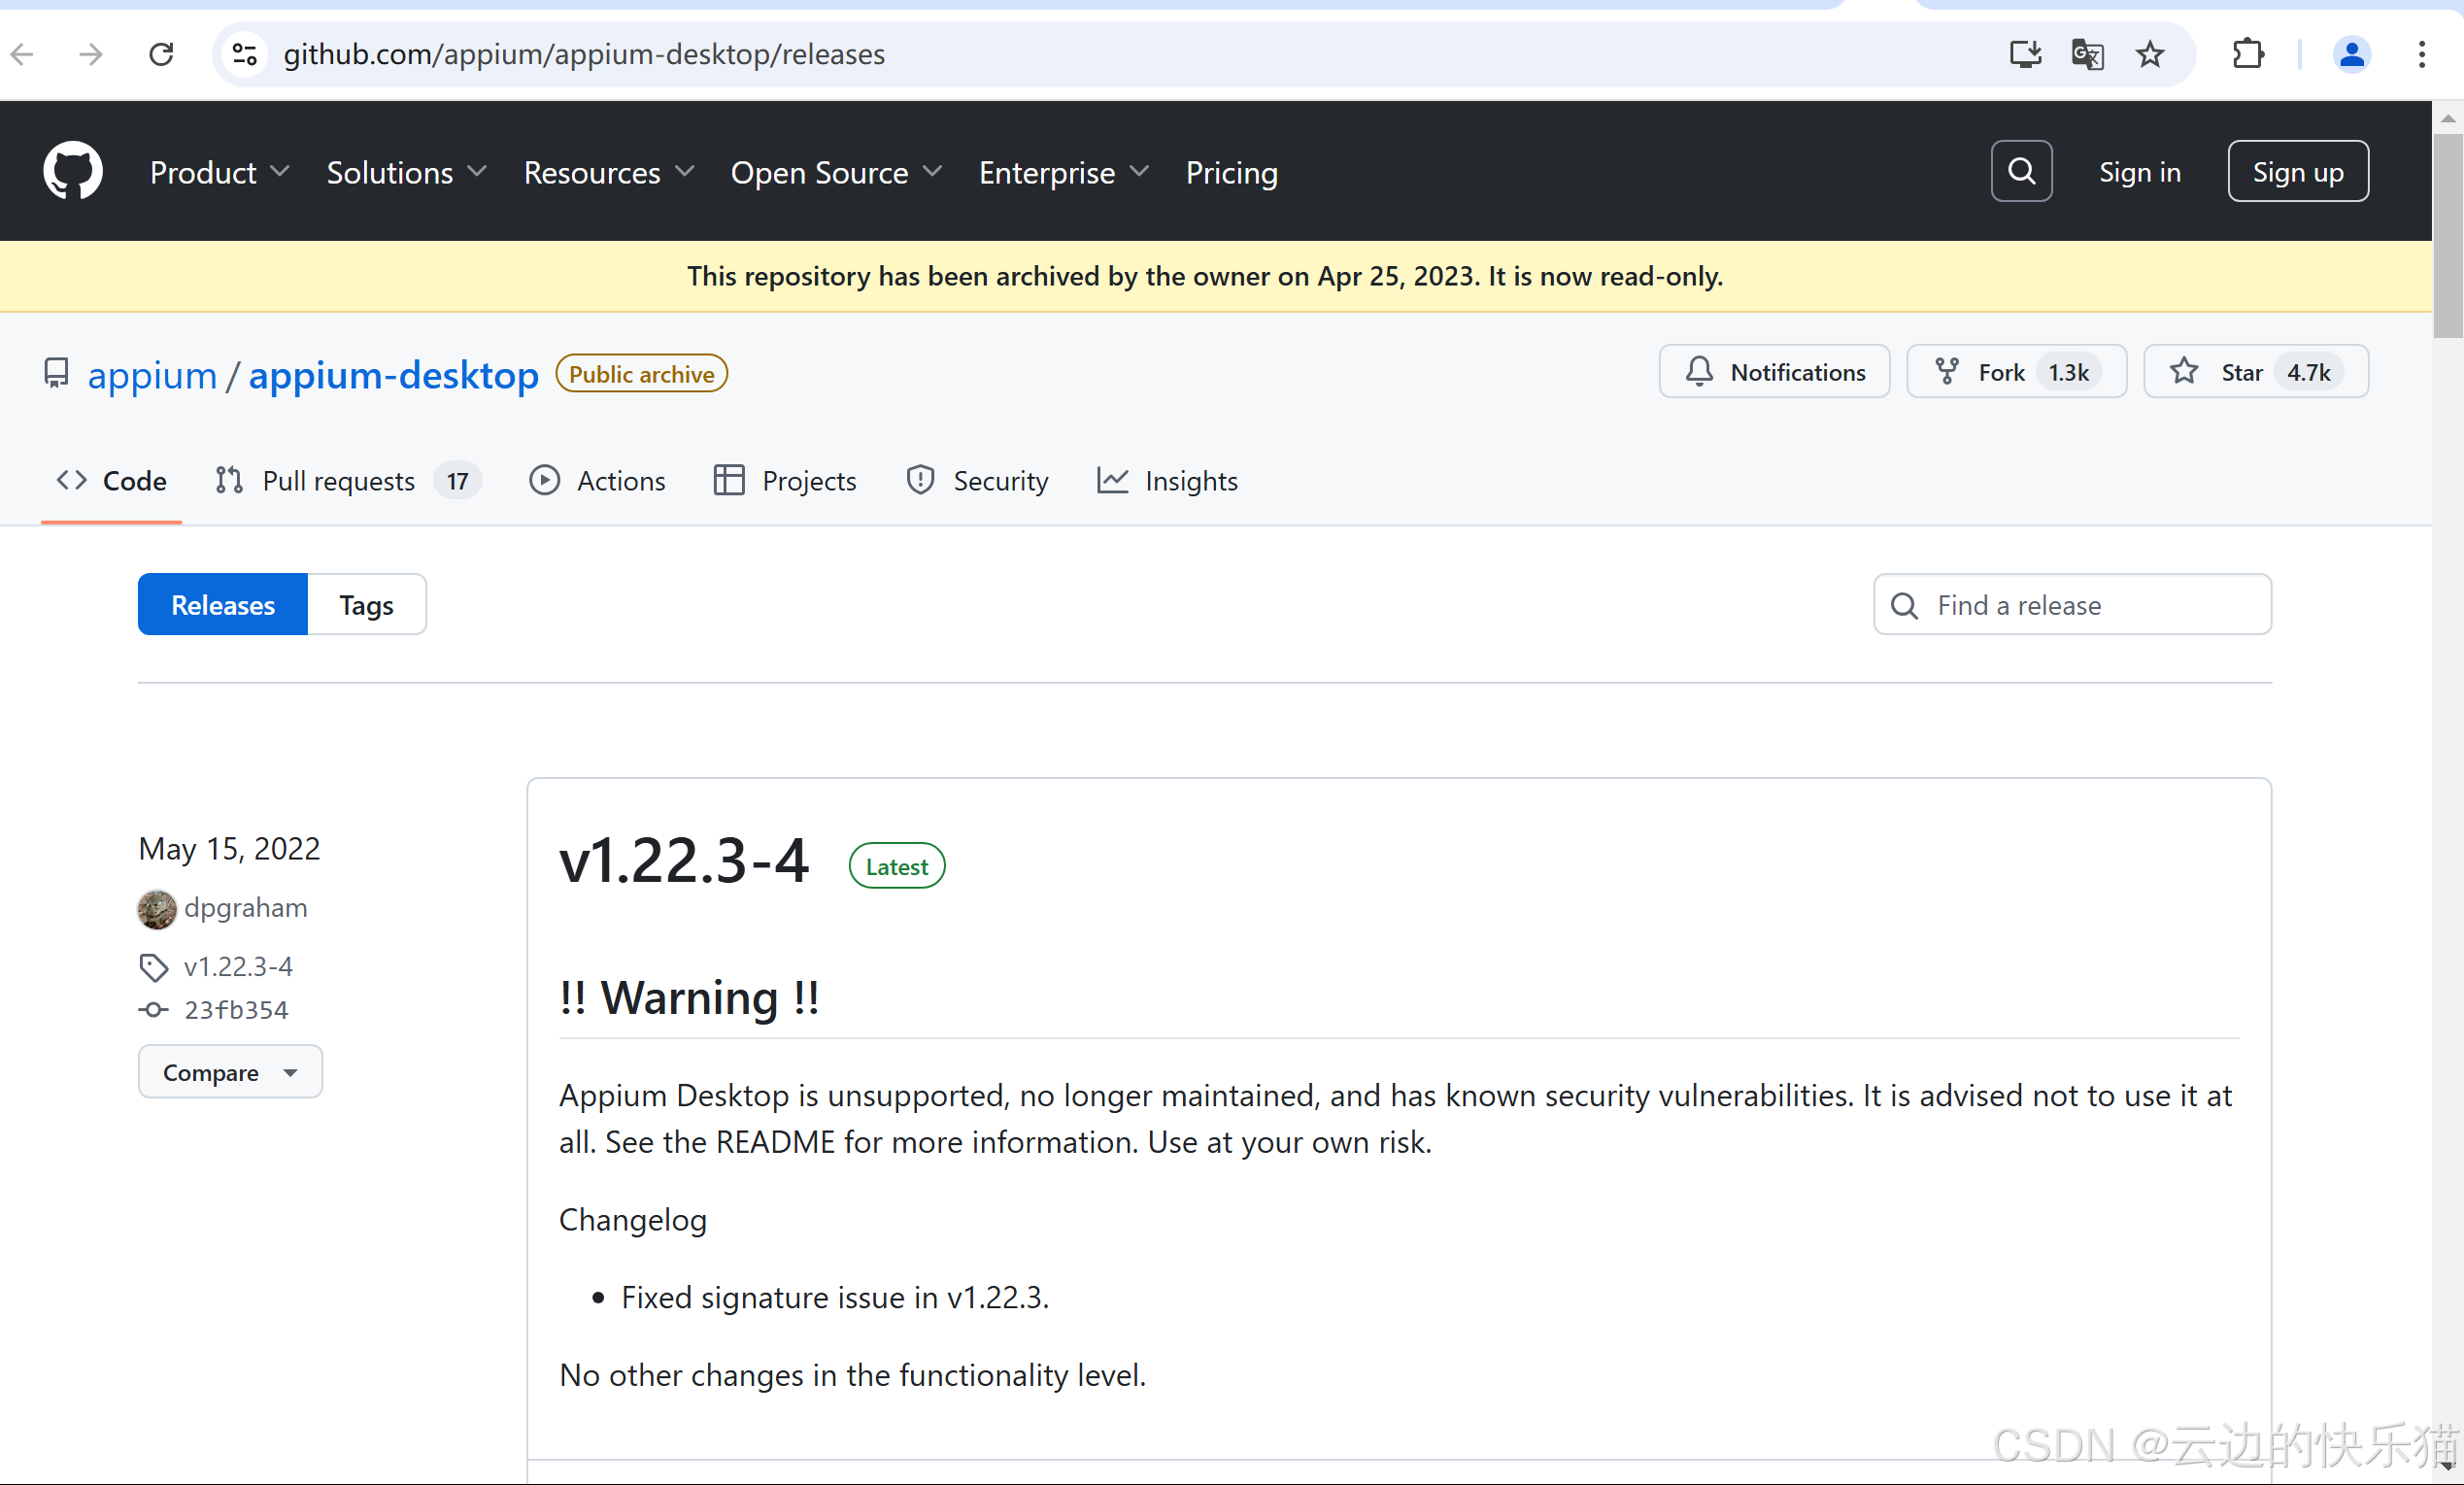This screenshot has width=2464, height=1485.
Task: Reload the page
Action: tap(161, 54)
